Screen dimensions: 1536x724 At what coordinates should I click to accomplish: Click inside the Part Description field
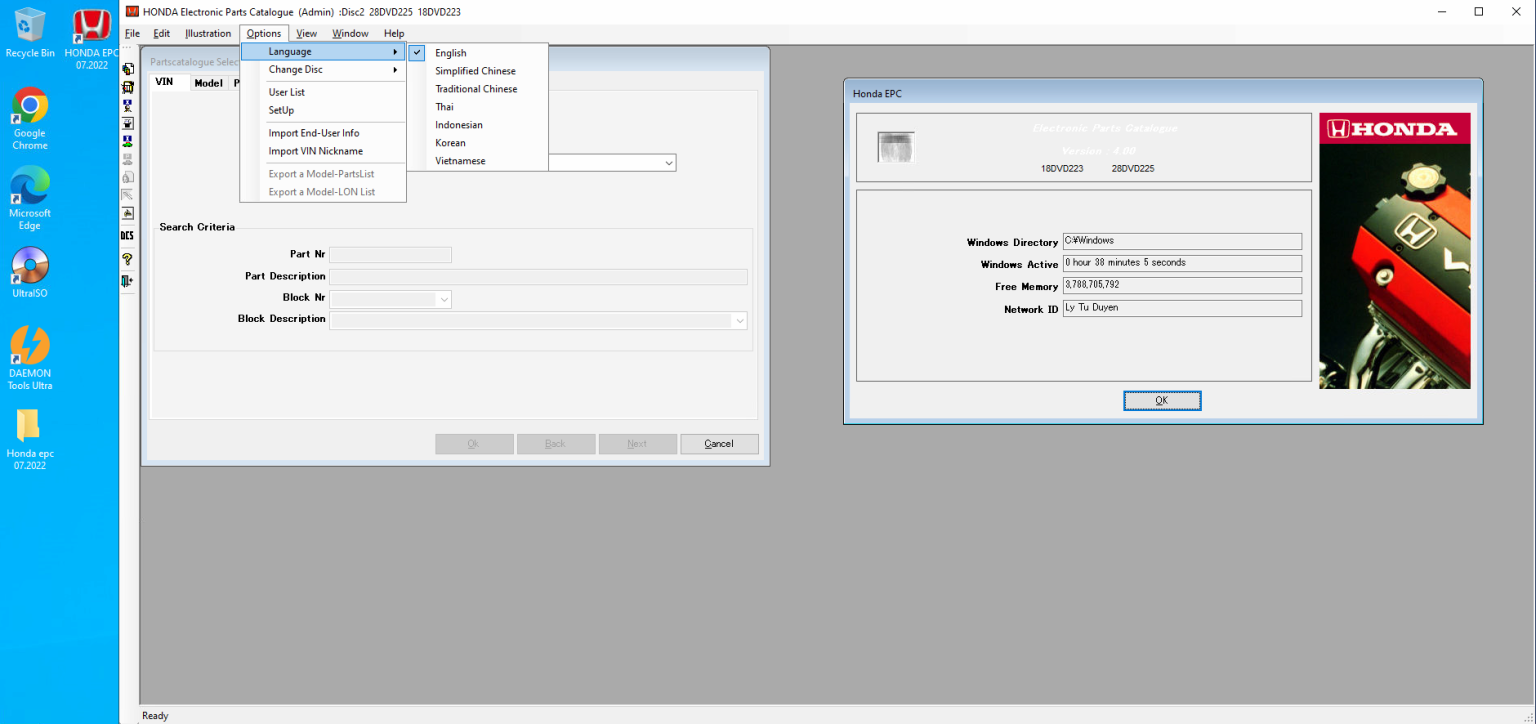(x=537, y=276)
